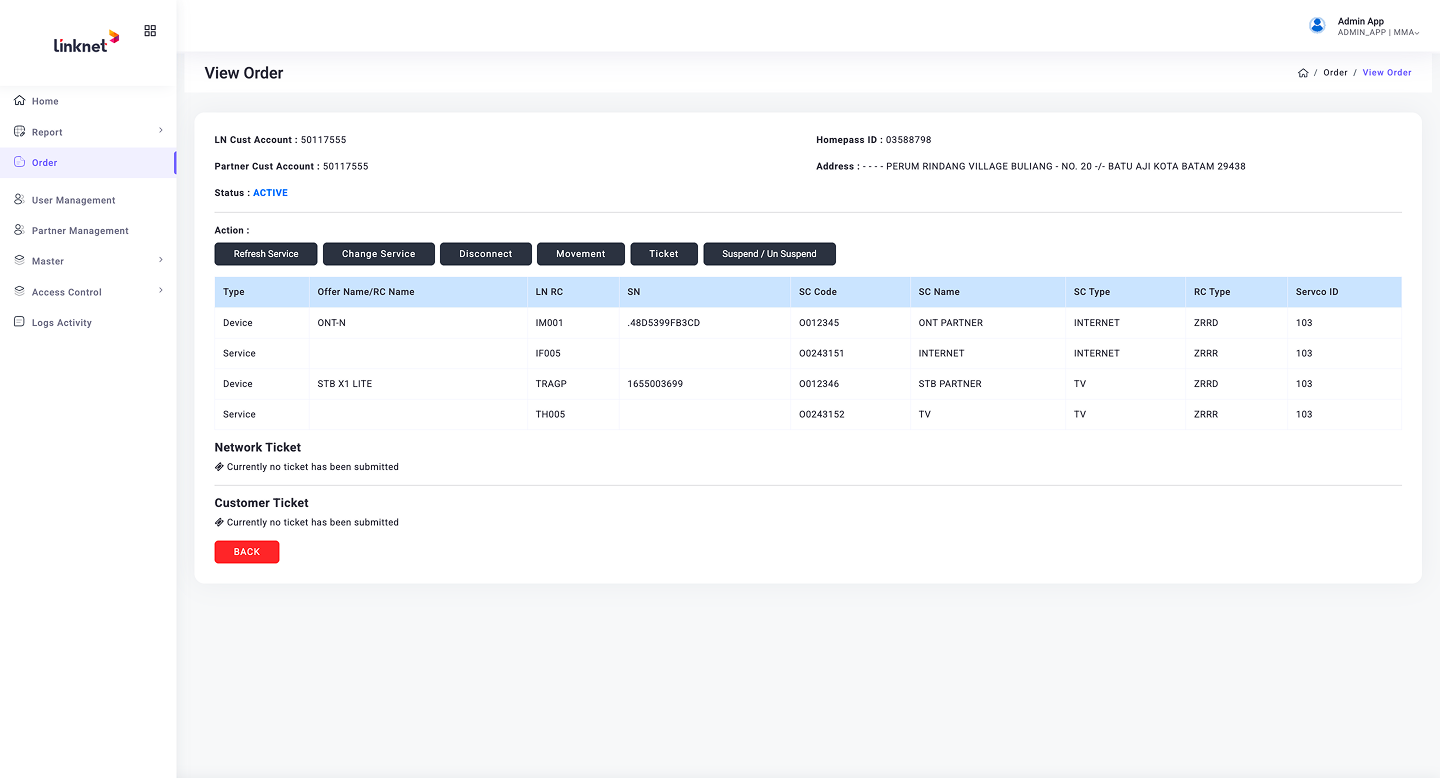Click the Change Service button
The image size is (1440, 778).
(x=379, y=254)
